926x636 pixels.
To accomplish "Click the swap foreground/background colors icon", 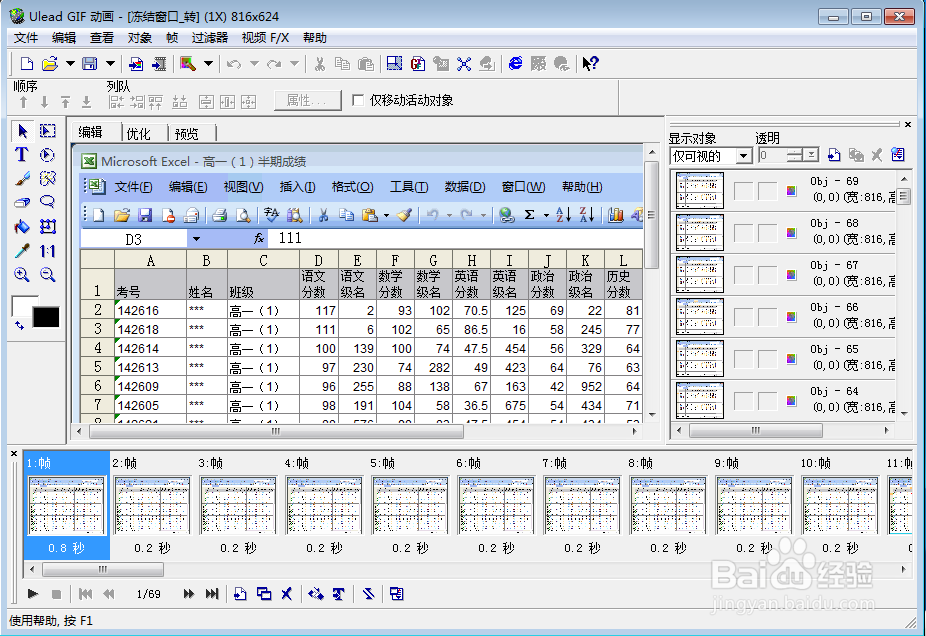I will 19,325.
